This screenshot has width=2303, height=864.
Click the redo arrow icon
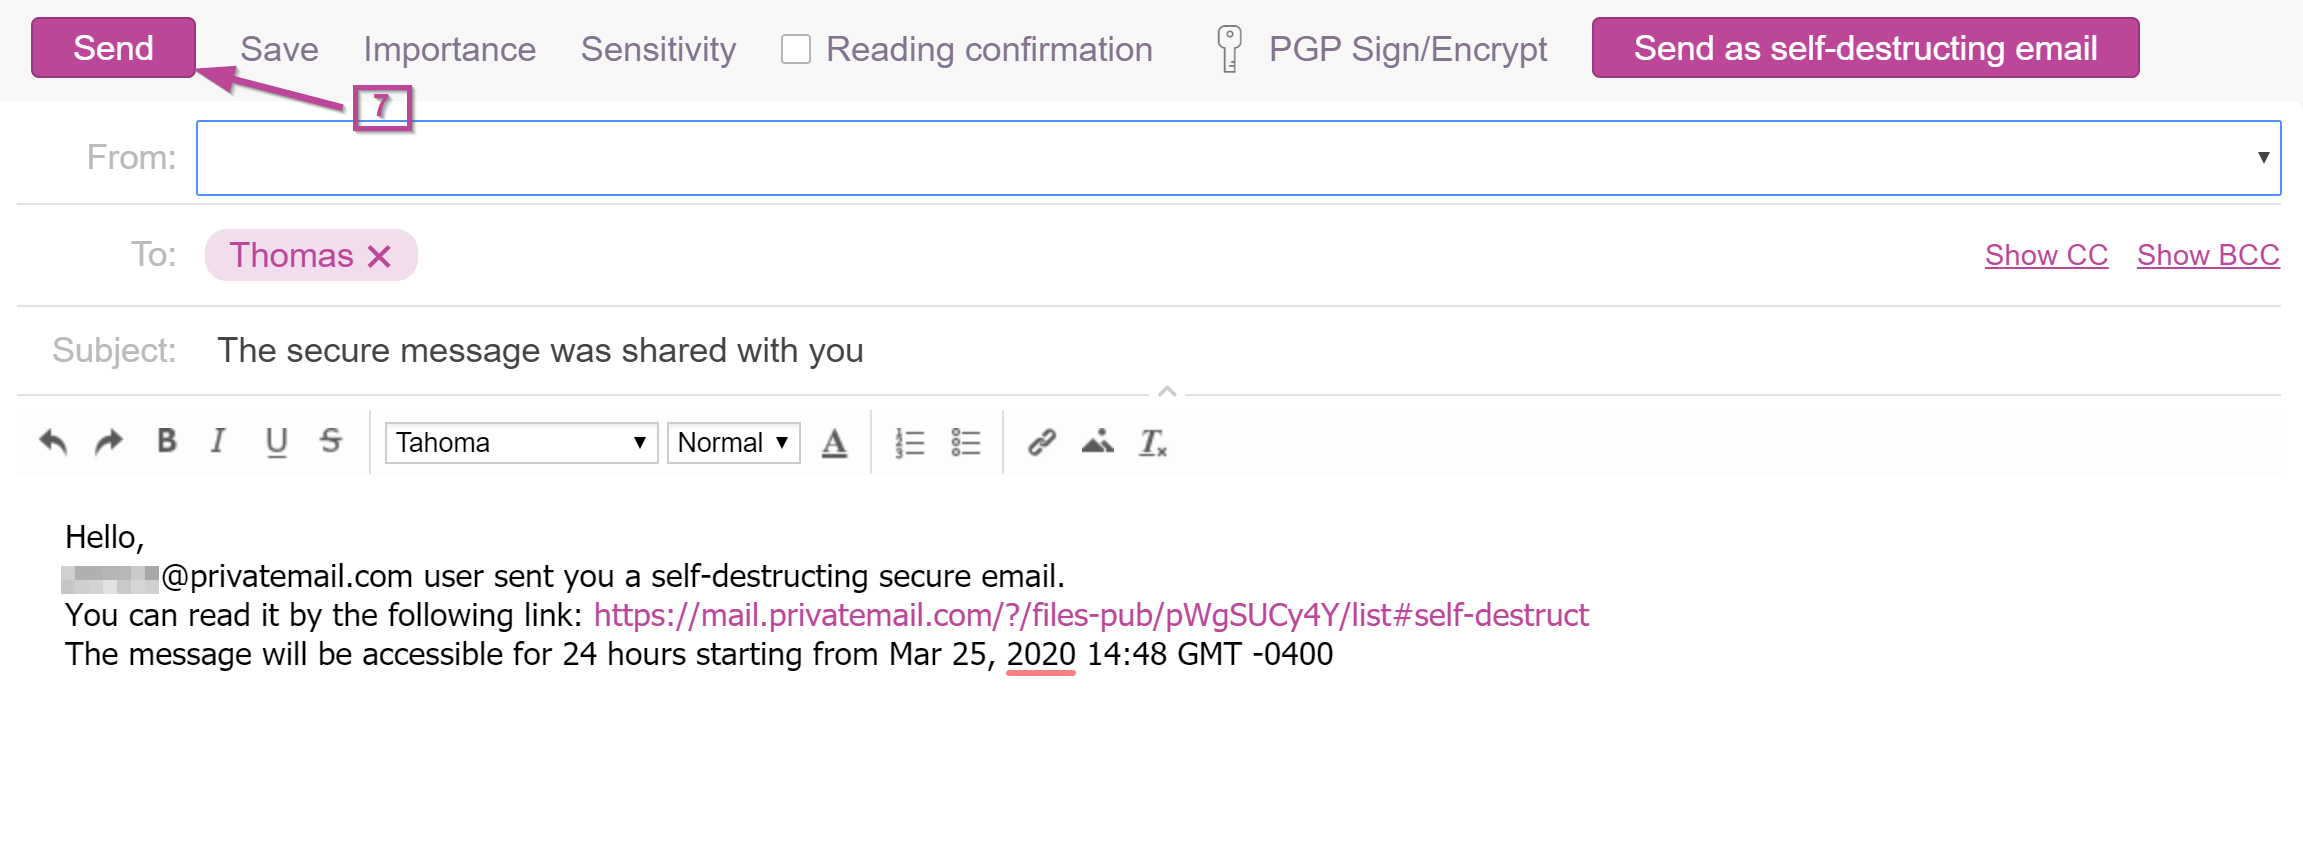pyautogui.click(x=109, y=442)
